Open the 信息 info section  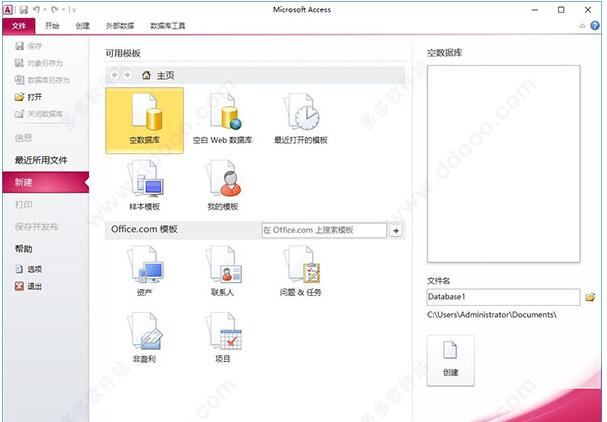23,137
